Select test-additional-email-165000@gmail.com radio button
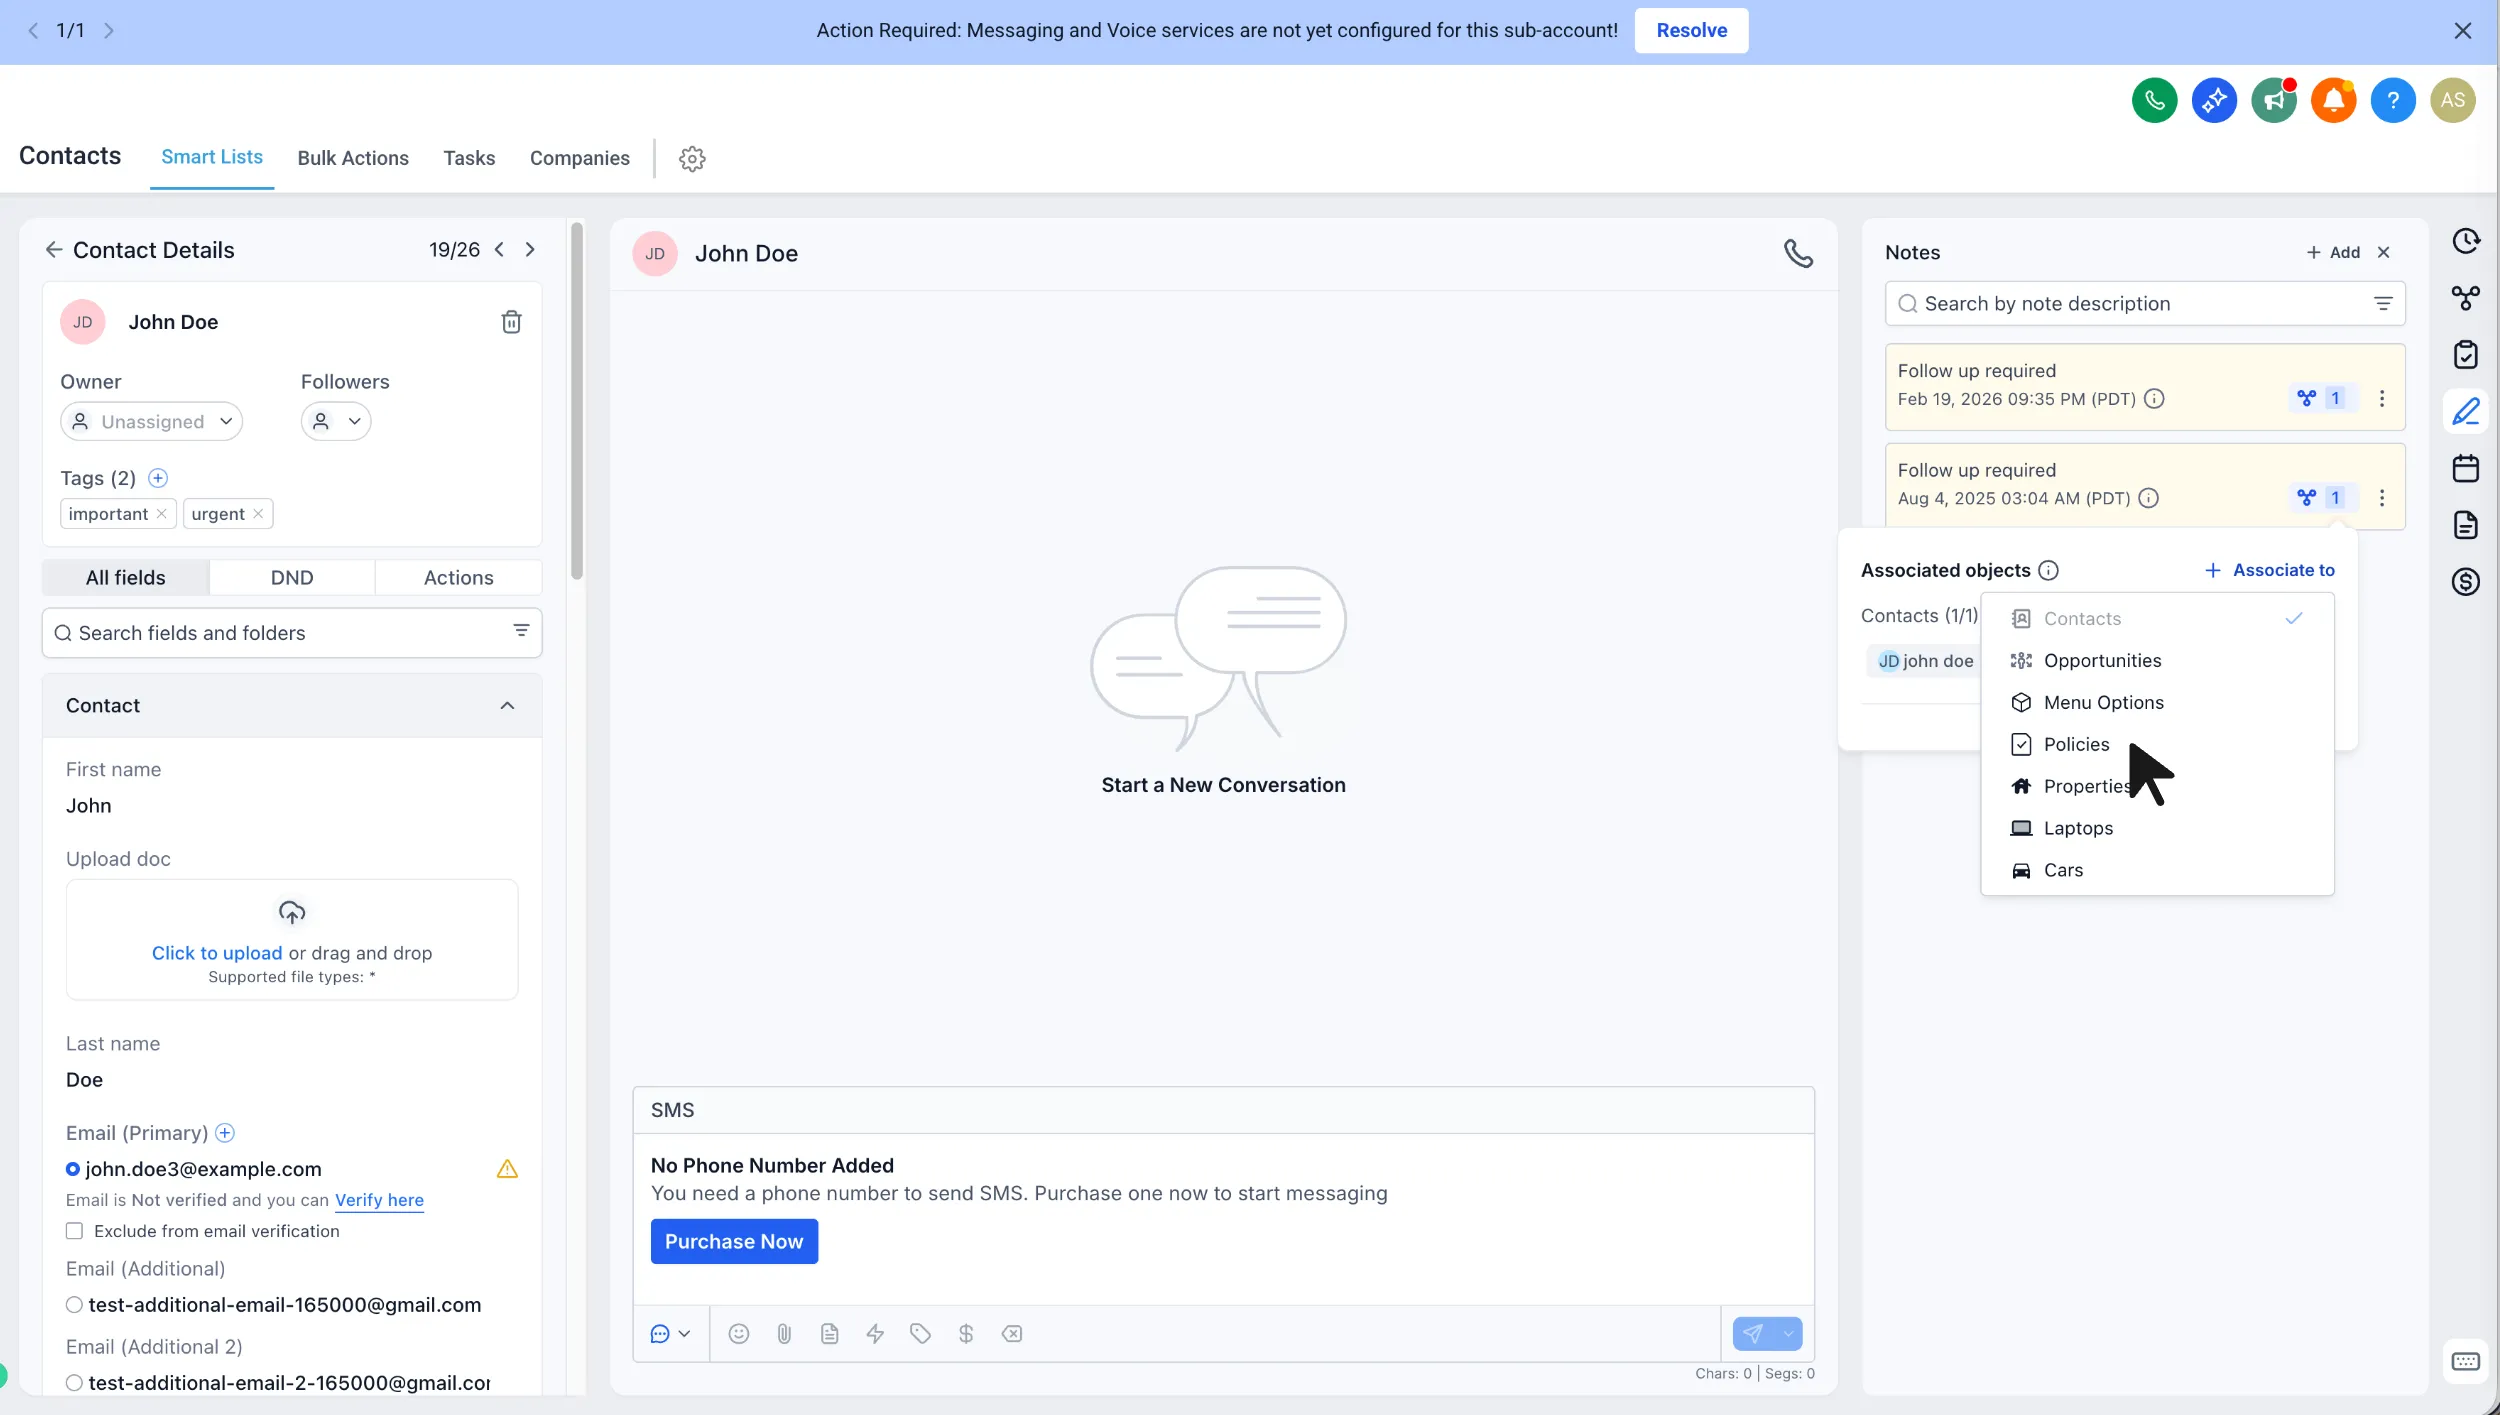Screen dimensions: 2500x1415 click(x=74, y=1305)
